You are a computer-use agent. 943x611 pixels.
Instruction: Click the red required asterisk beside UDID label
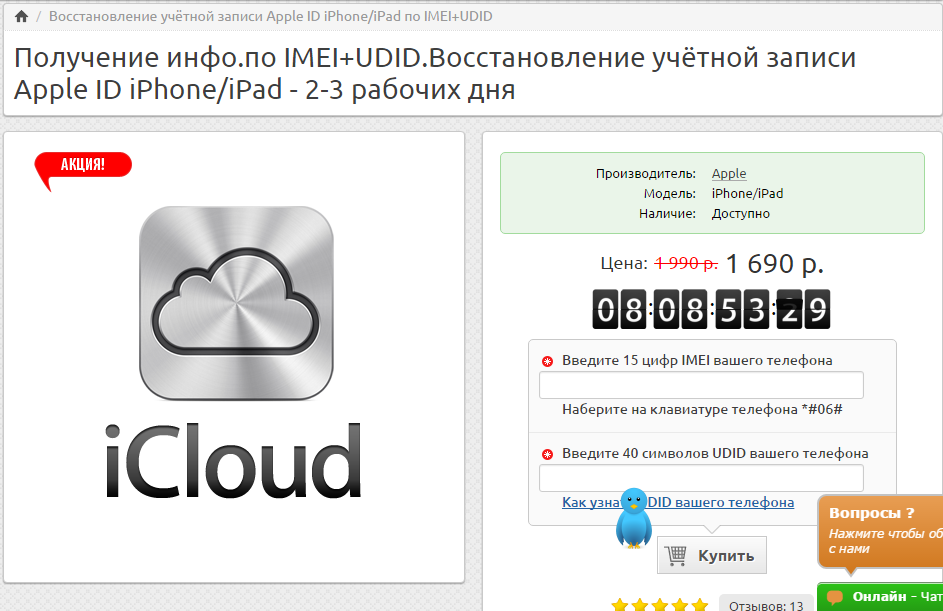pyautogui.click(x=547, y=454)
